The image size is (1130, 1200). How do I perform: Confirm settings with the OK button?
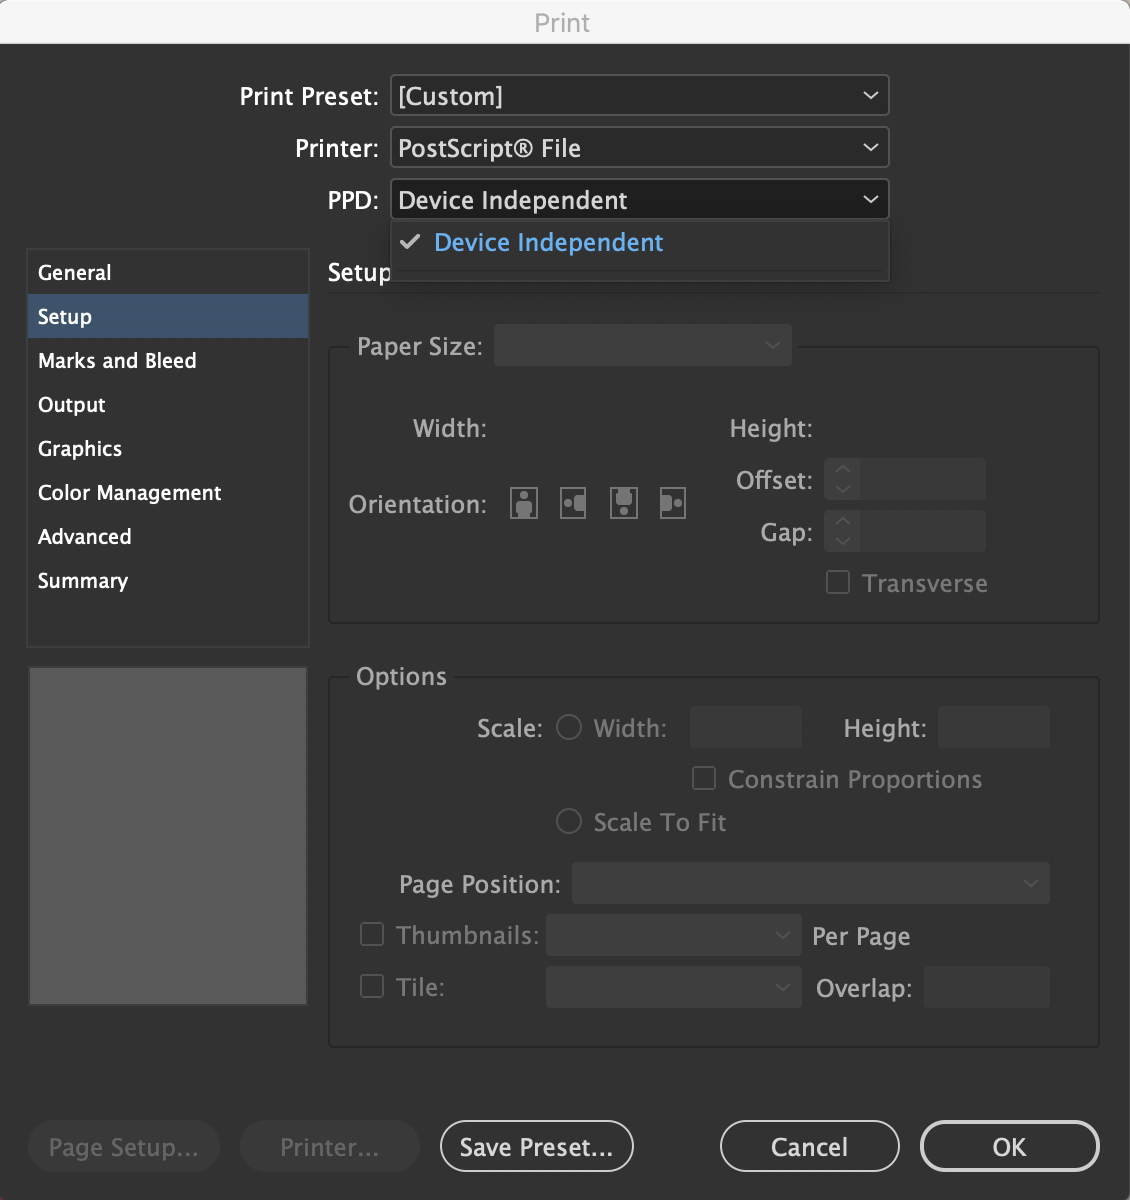(1009, 1146)
